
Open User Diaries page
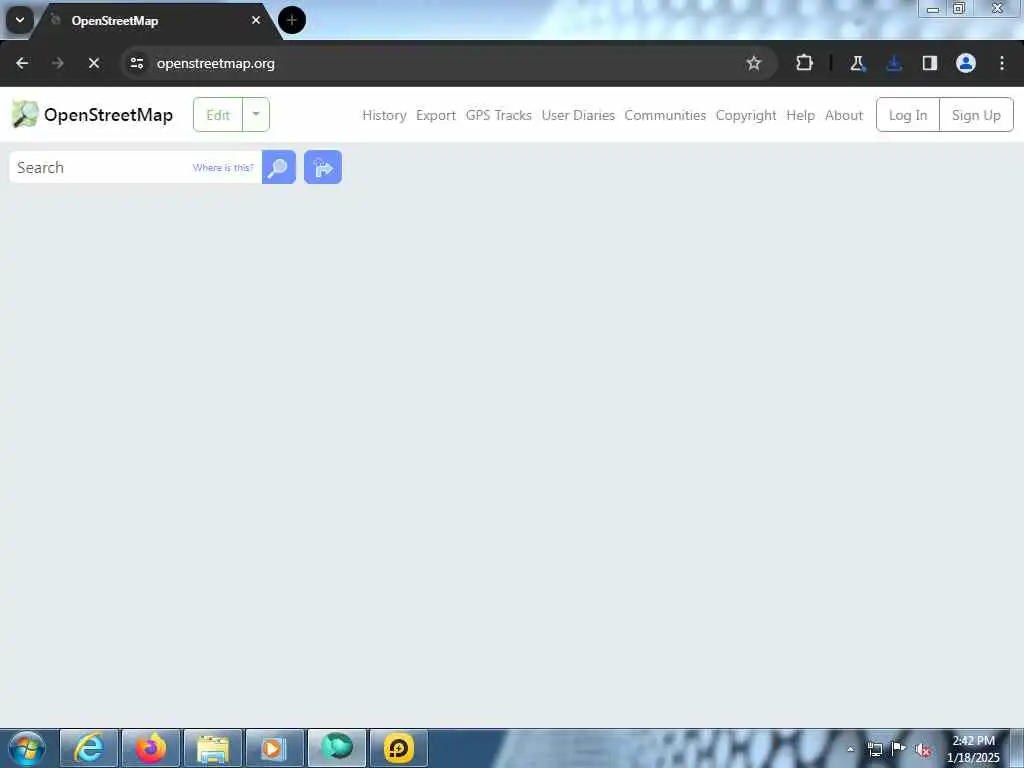(578, 115)
